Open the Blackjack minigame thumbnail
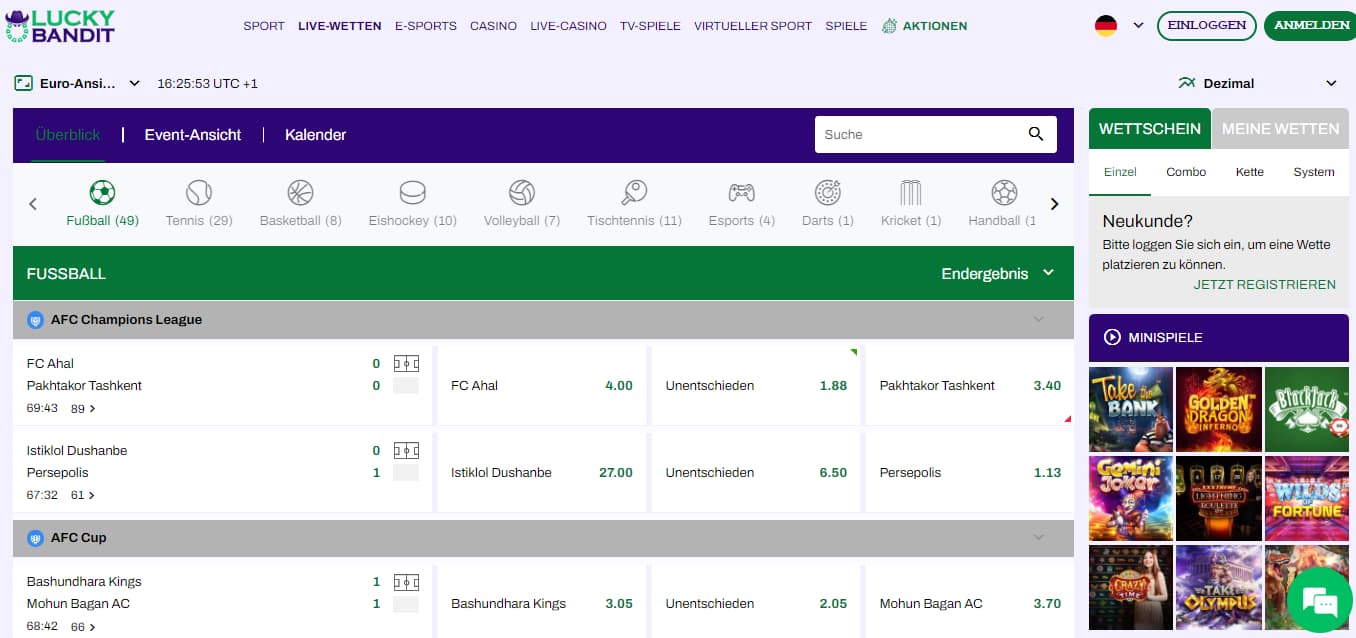This screenshot has width=1356, height=638. [1307, 409]
